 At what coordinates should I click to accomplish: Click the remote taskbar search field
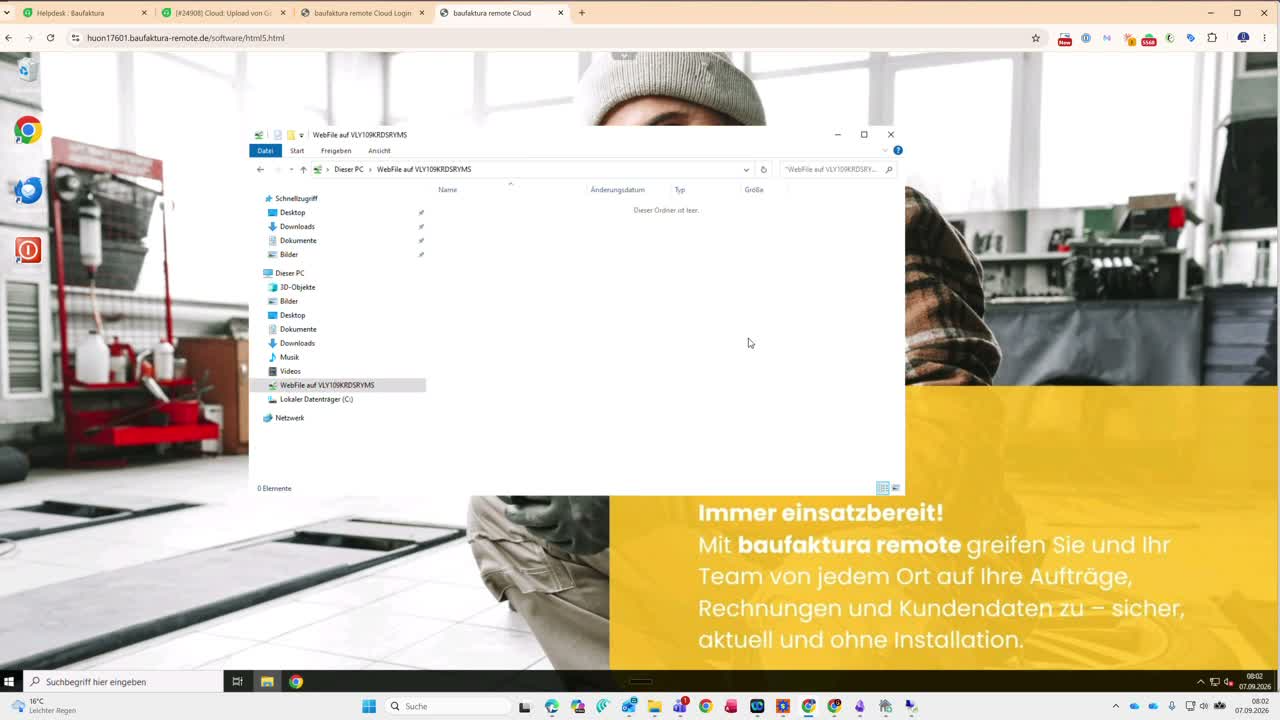click(123, 682)
